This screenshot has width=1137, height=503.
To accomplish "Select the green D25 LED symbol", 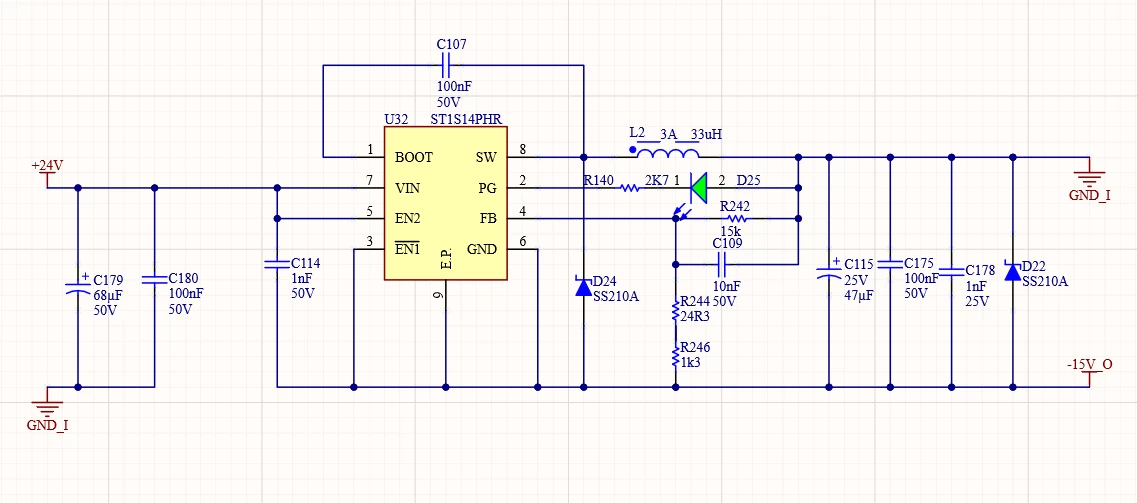I will 700,188.
